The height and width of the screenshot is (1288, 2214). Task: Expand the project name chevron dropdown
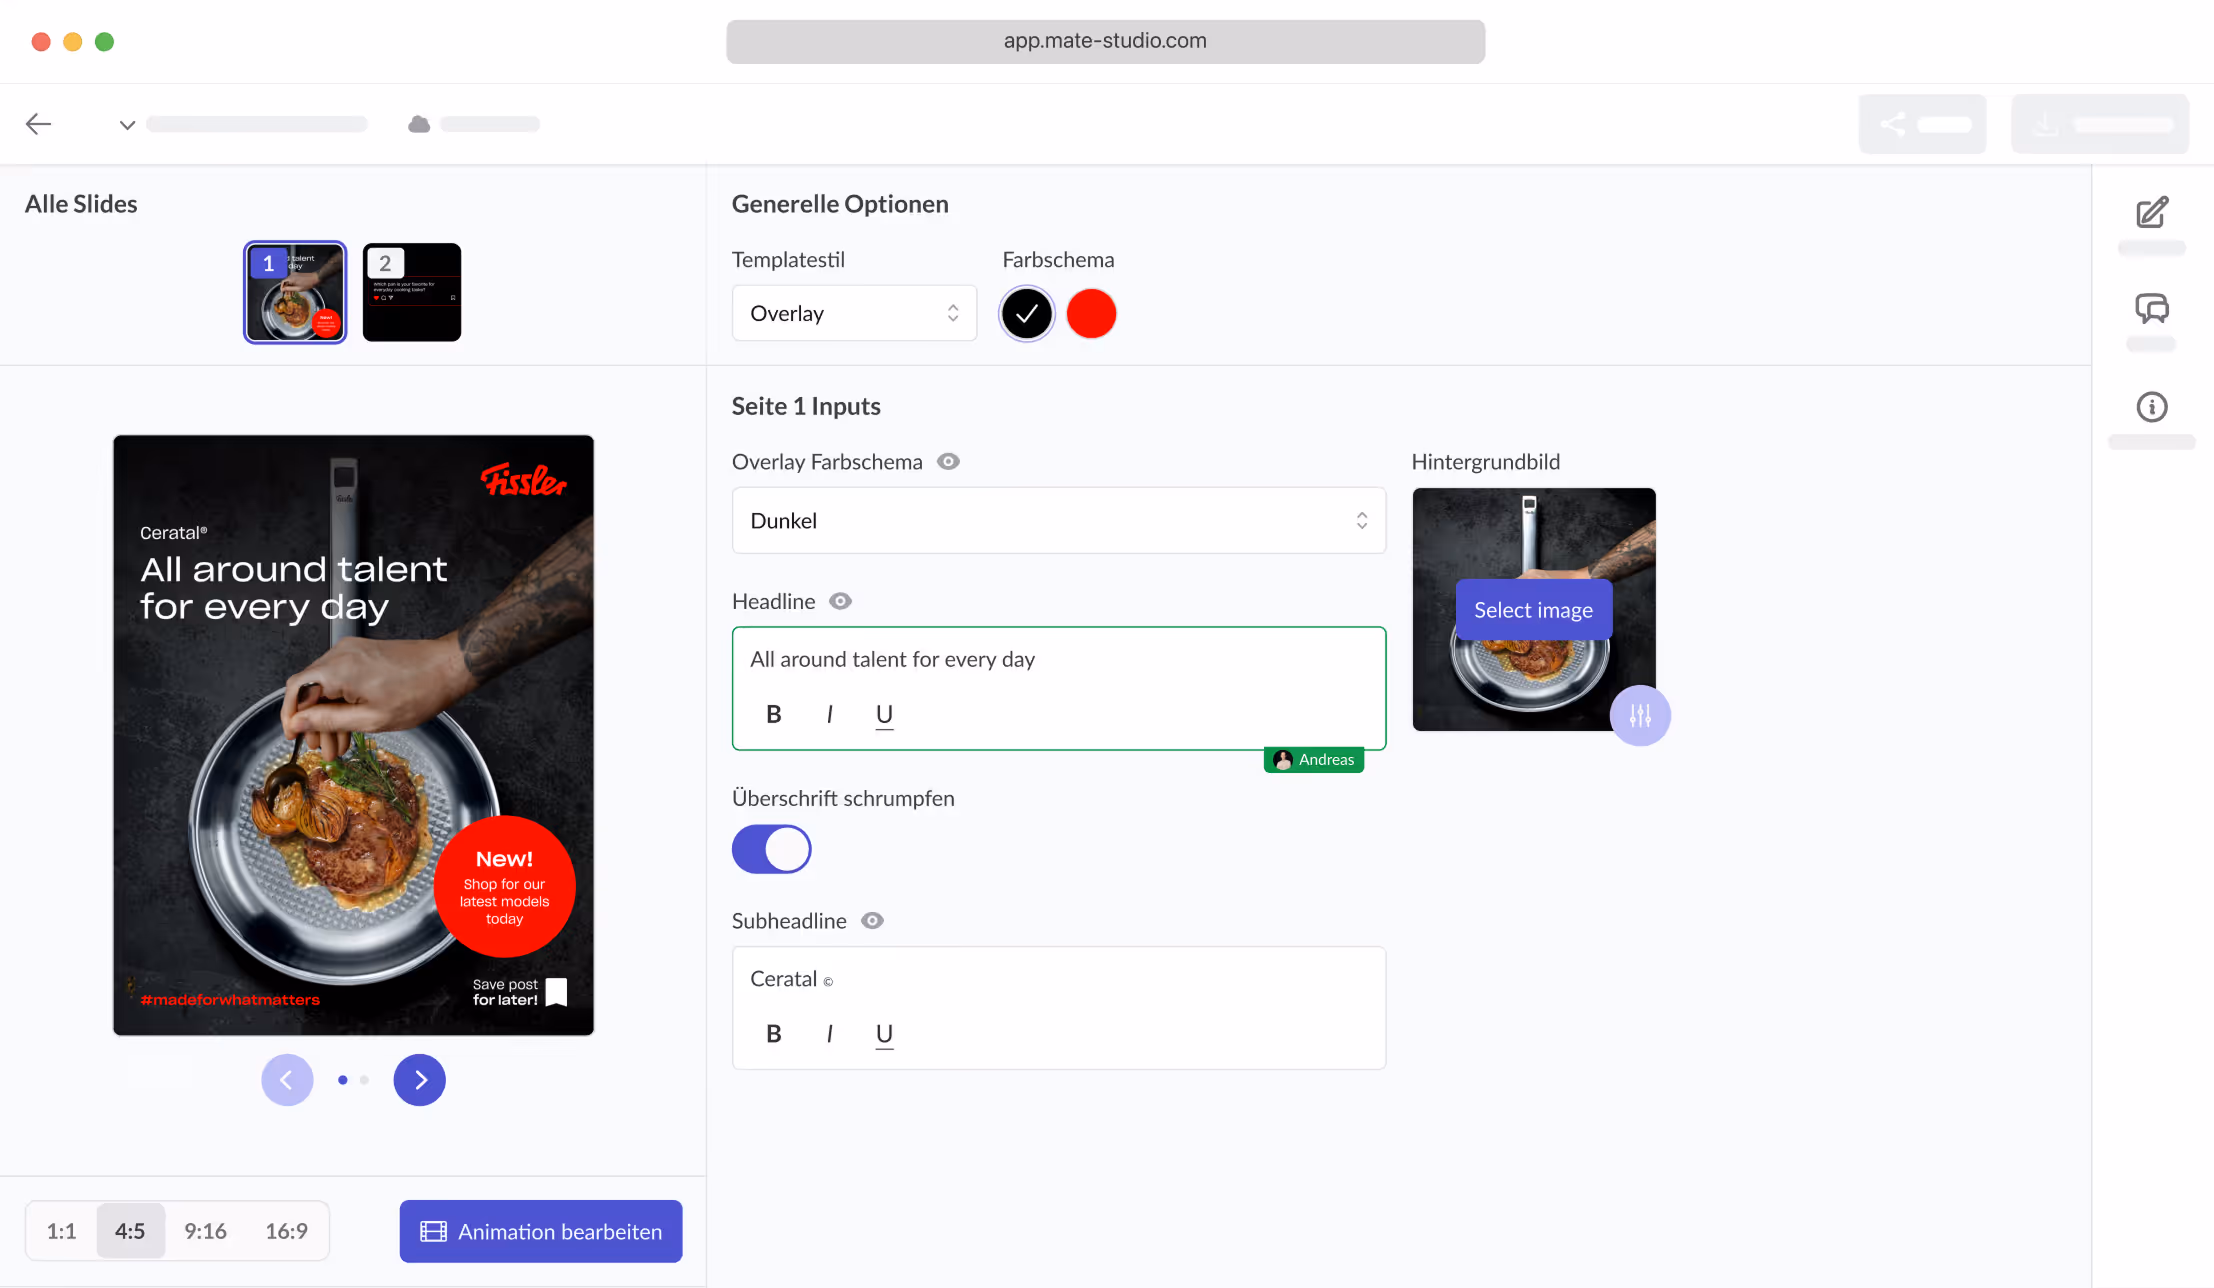coord(127,125)
